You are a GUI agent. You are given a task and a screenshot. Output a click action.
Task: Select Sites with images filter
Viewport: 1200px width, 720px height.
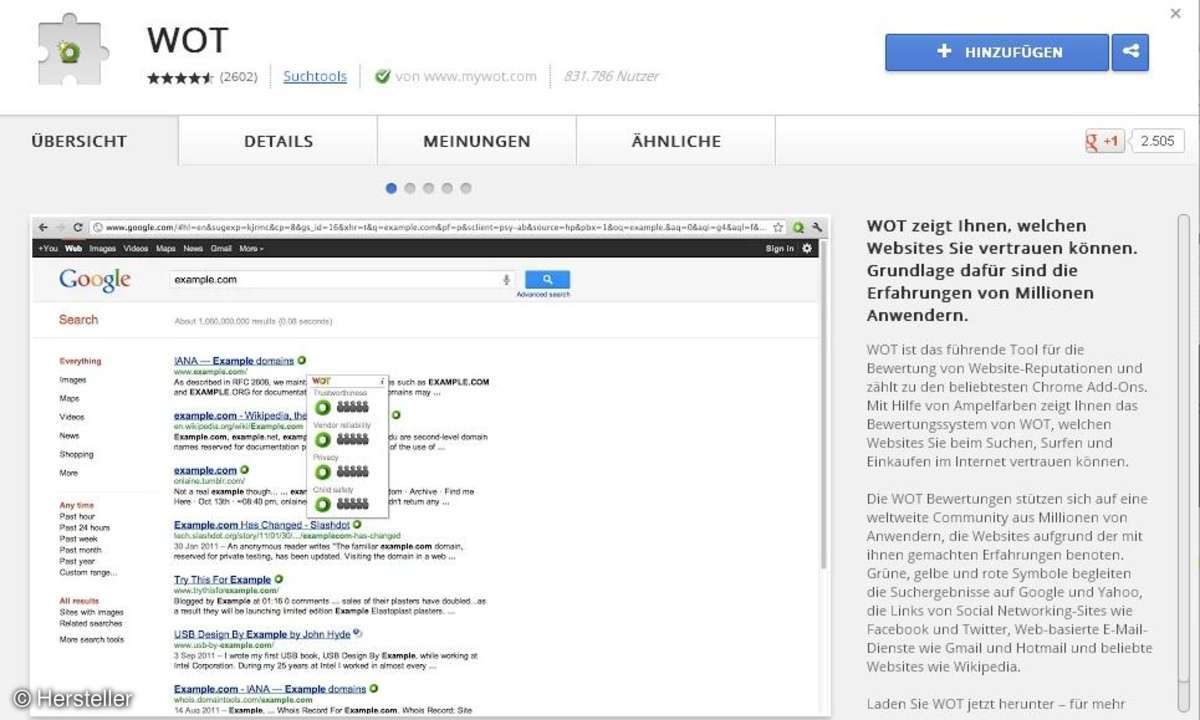(x=91, y=612)
